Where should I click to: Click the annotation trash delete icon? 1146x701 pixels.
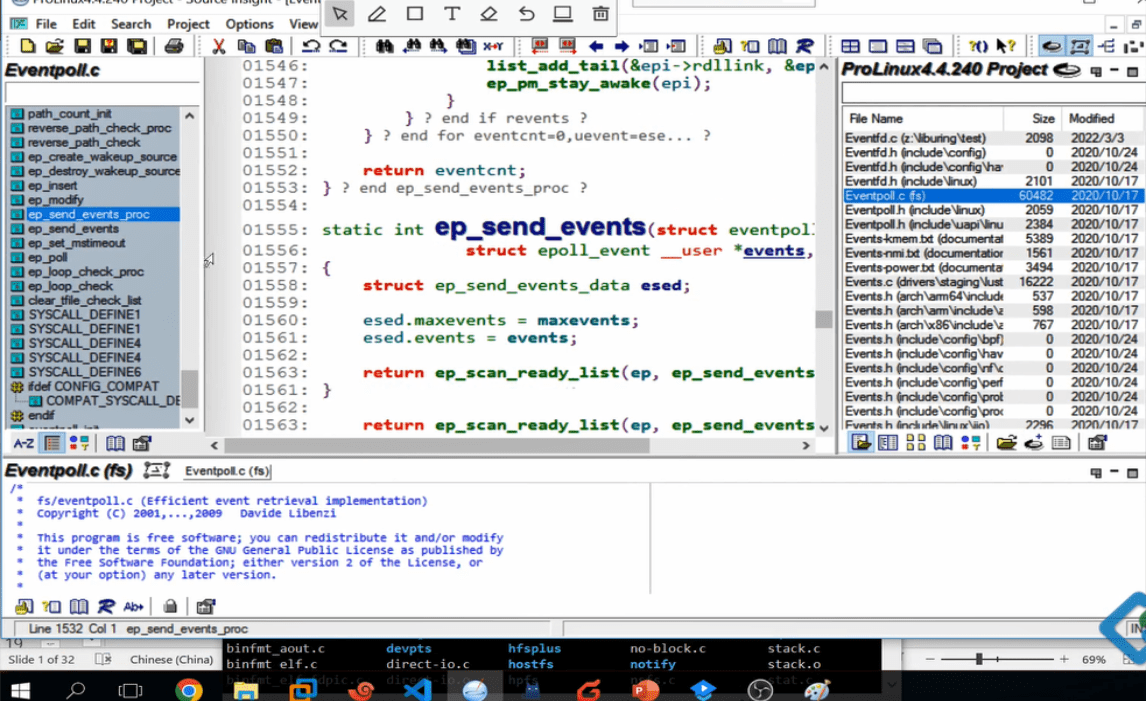600,14
